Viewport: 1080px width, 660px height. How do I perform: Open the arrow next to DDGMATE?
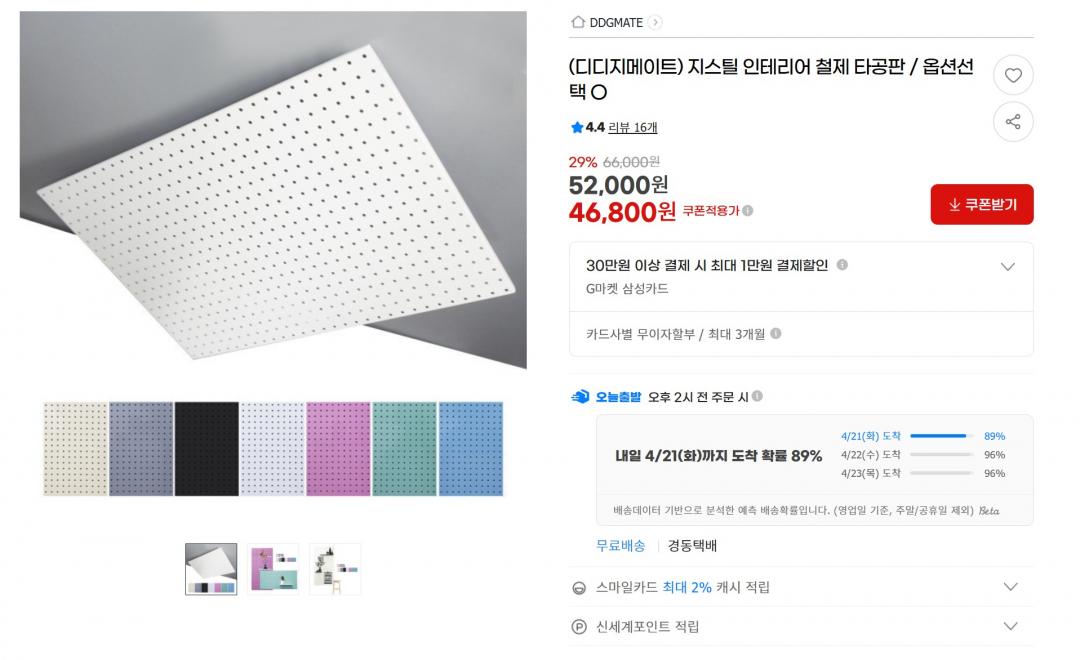655,22
